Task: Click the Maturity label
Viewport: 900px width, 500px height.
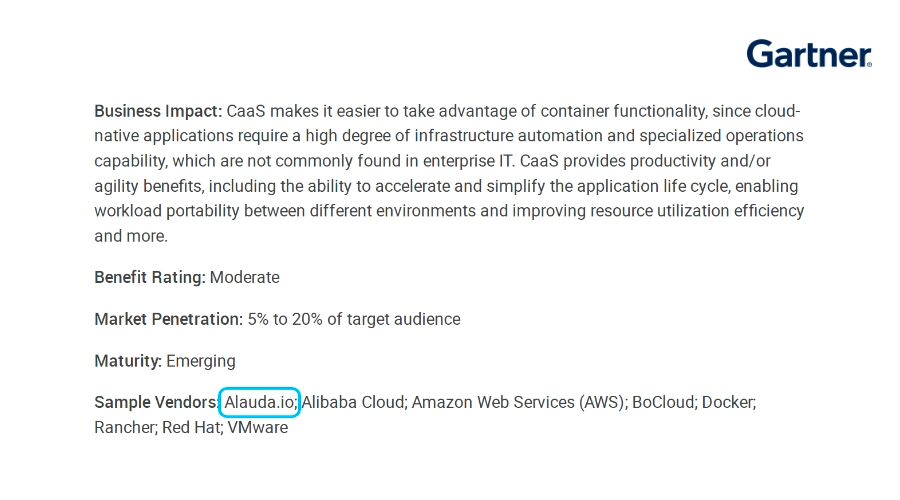Action: pos(127,360)
